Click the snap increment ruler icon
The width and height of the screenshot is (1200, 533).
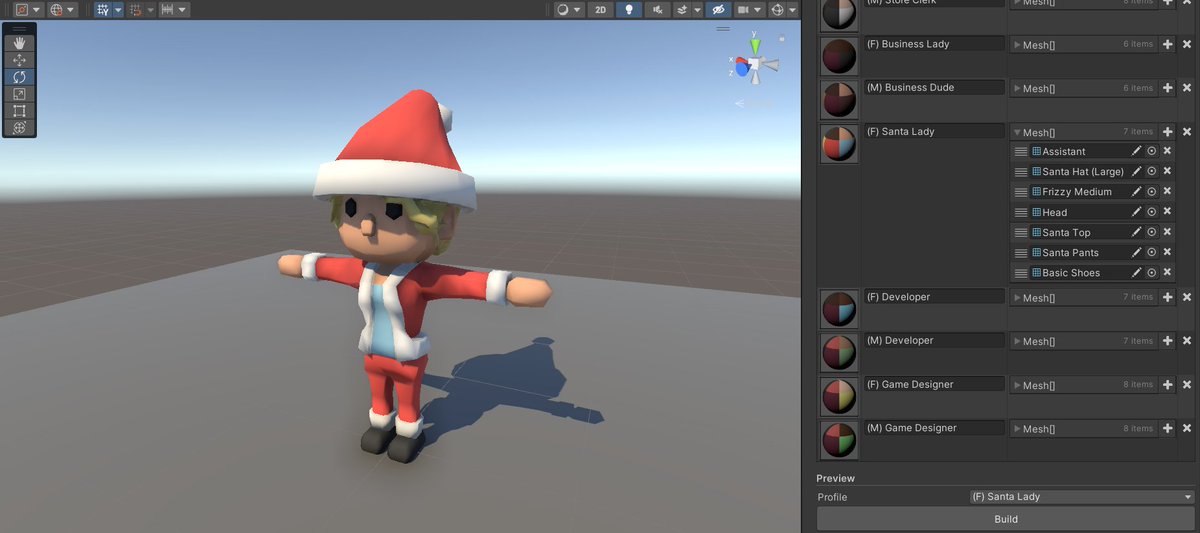(x=167, y=10)
